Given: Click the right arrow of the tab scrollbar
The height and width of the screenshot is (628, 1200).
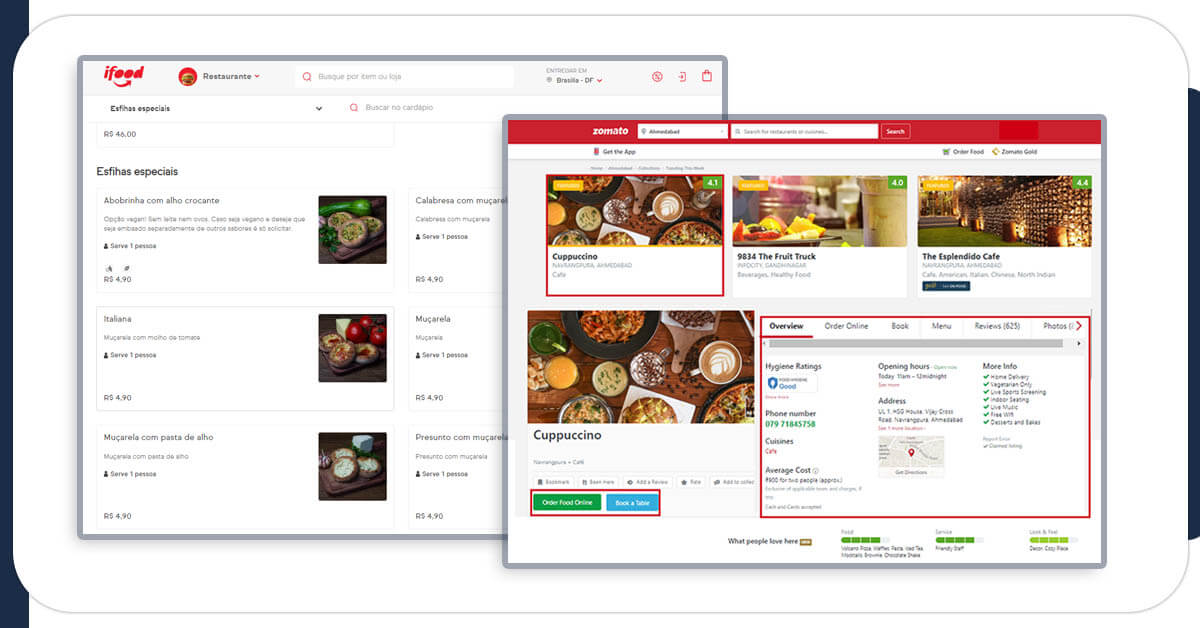Looking at the screenshot, I should [1079, 343].
